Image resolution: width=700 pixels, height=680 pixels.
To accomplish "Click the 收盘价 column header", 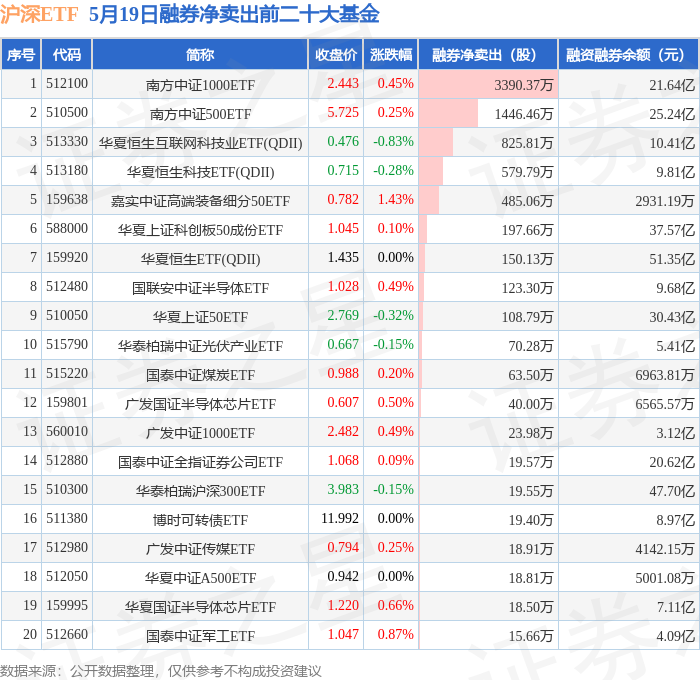I will pos(336,55).
